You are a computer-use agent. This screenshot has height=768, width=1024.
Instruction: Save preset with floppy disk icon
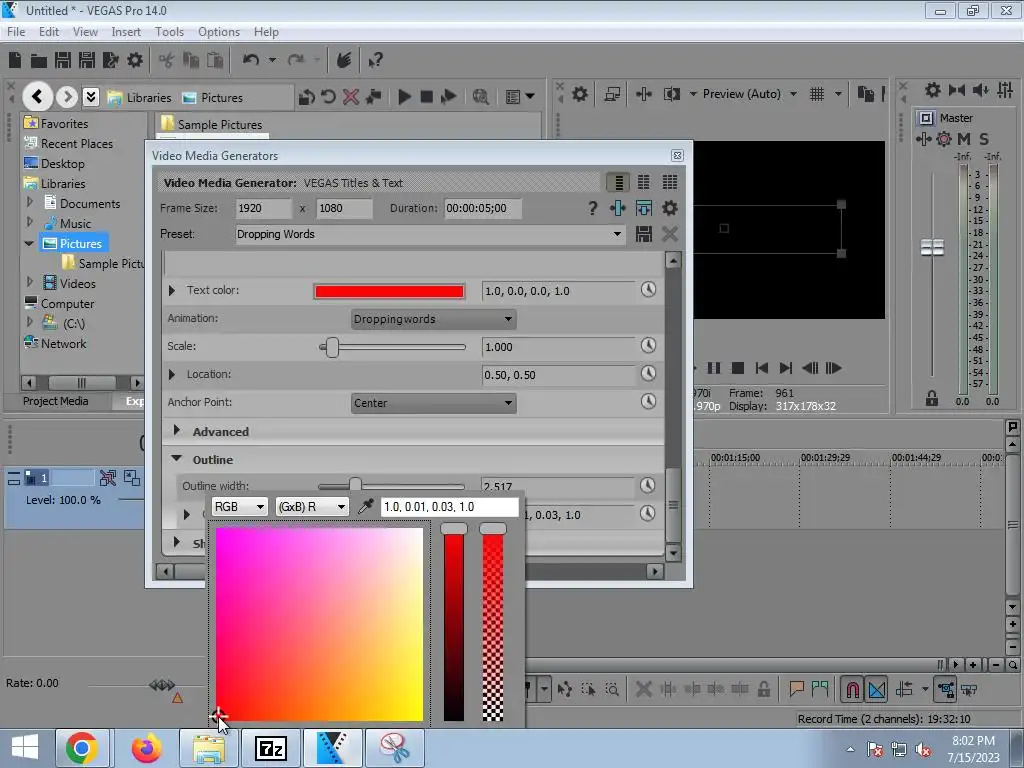644,234
